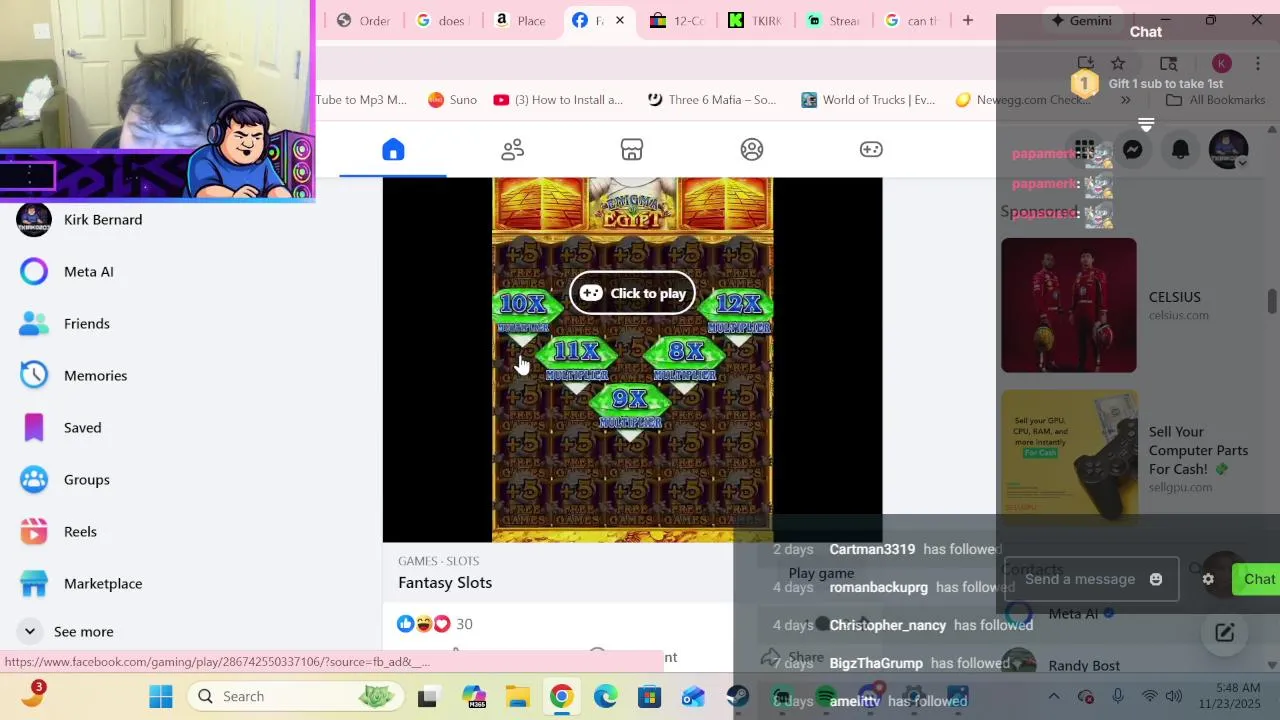The image size is (1280, 720).
Task: Open the Gaming controller icon in top nav
Action: pos(871,150)
